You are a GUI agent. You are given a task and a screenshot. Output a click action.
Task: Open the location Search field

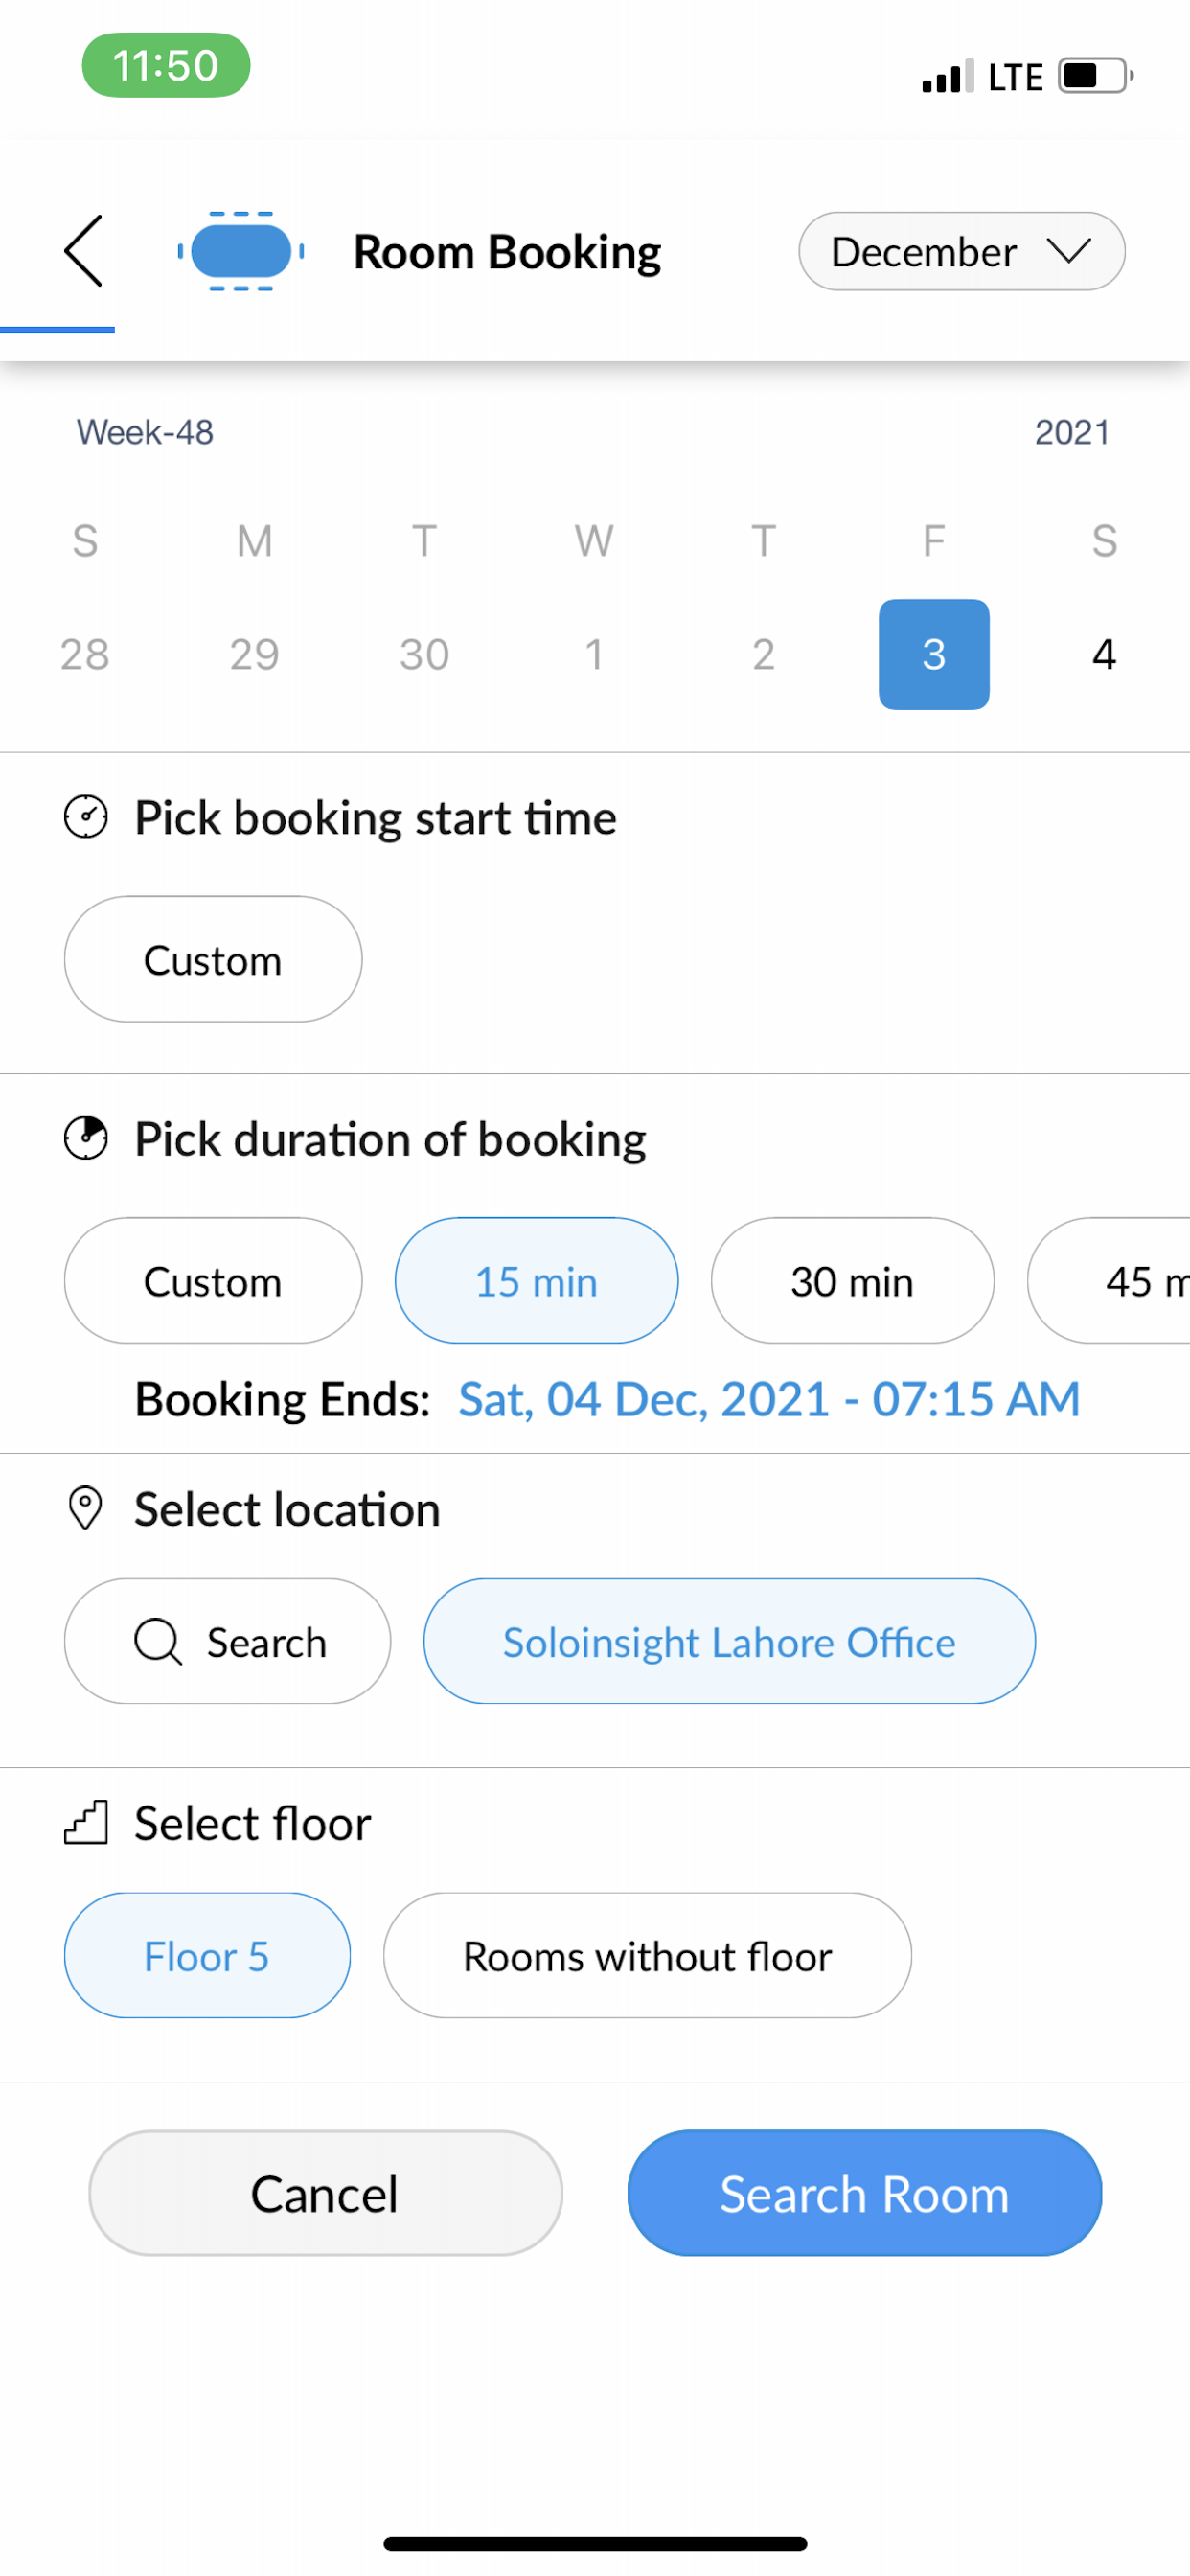(x=228, y=1641)
